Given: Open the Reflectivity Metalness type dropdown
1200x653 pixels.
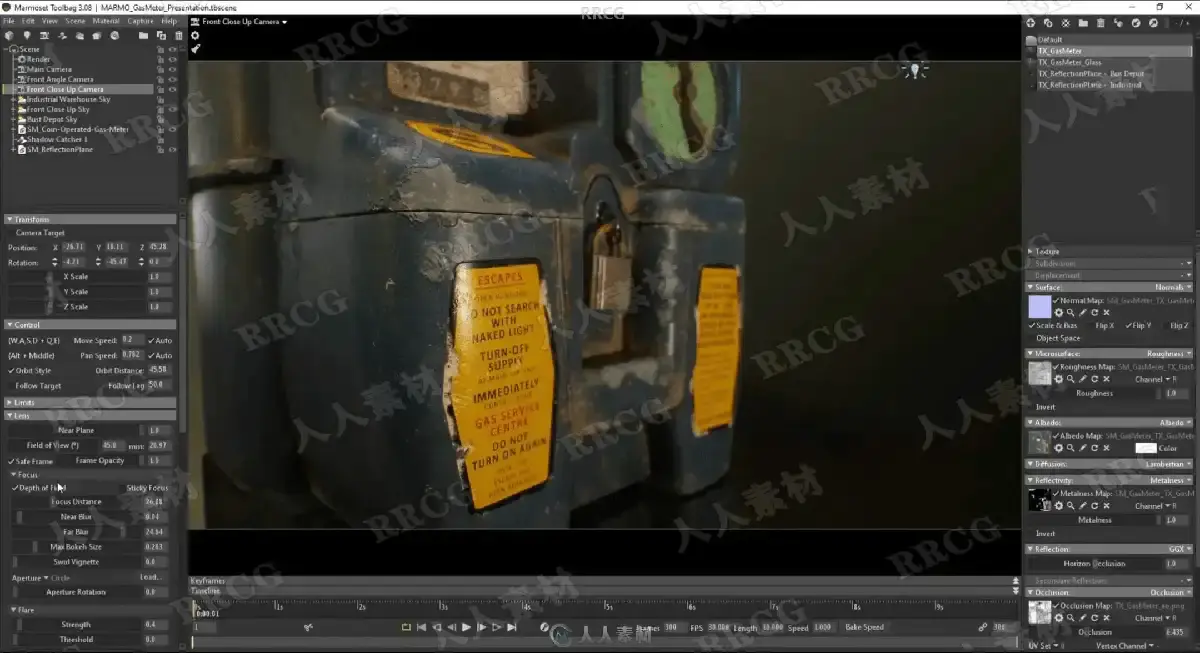Looking at the screenshot, I should coord(1168,480).
